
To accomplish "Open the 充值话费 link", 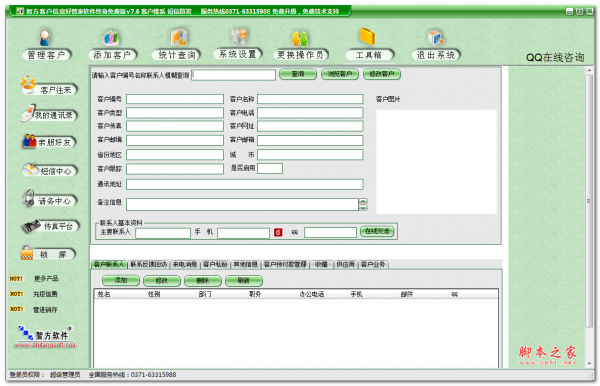I will (x=45, y=294).
